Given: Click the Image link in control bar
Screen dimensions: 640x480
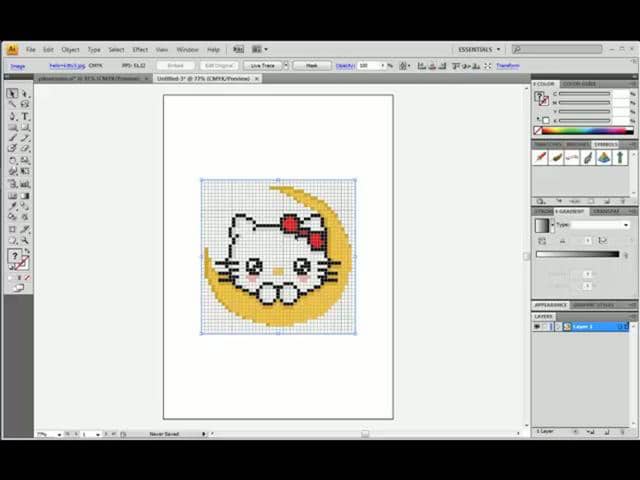Looking at the screenshot, I should (18, 66).
